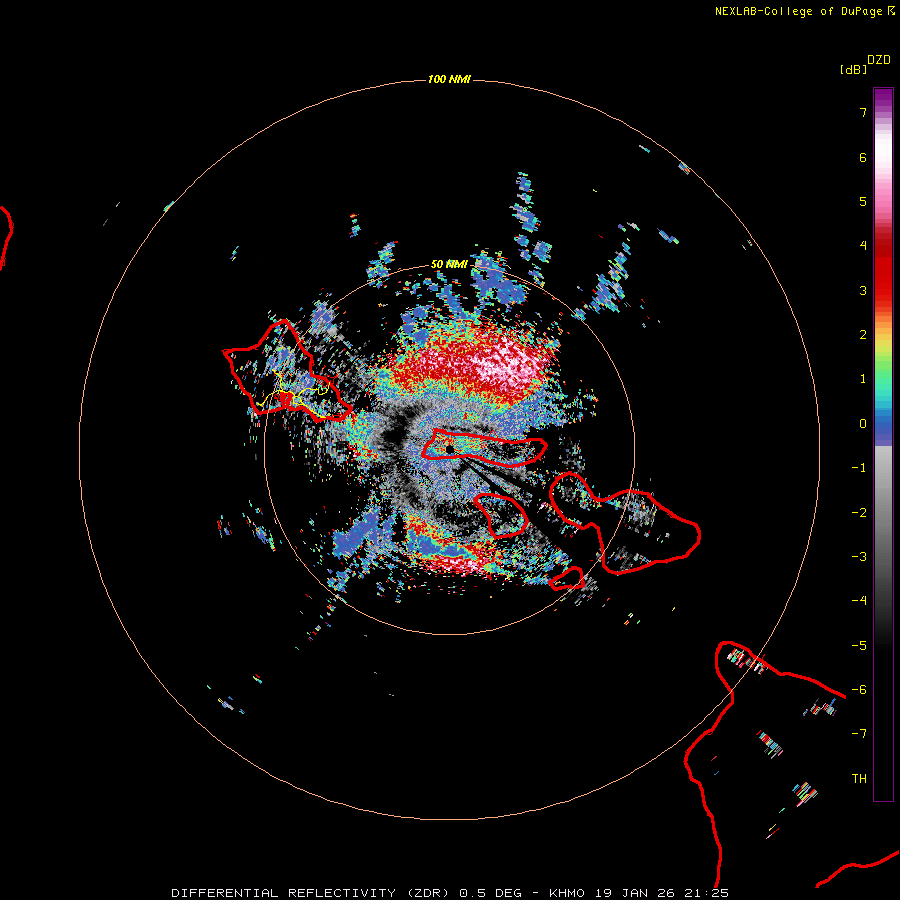Image resolution: width=900 pixels, height=900 pixels.
Task: Click the [dB] units label
Action: click(854, 70)
